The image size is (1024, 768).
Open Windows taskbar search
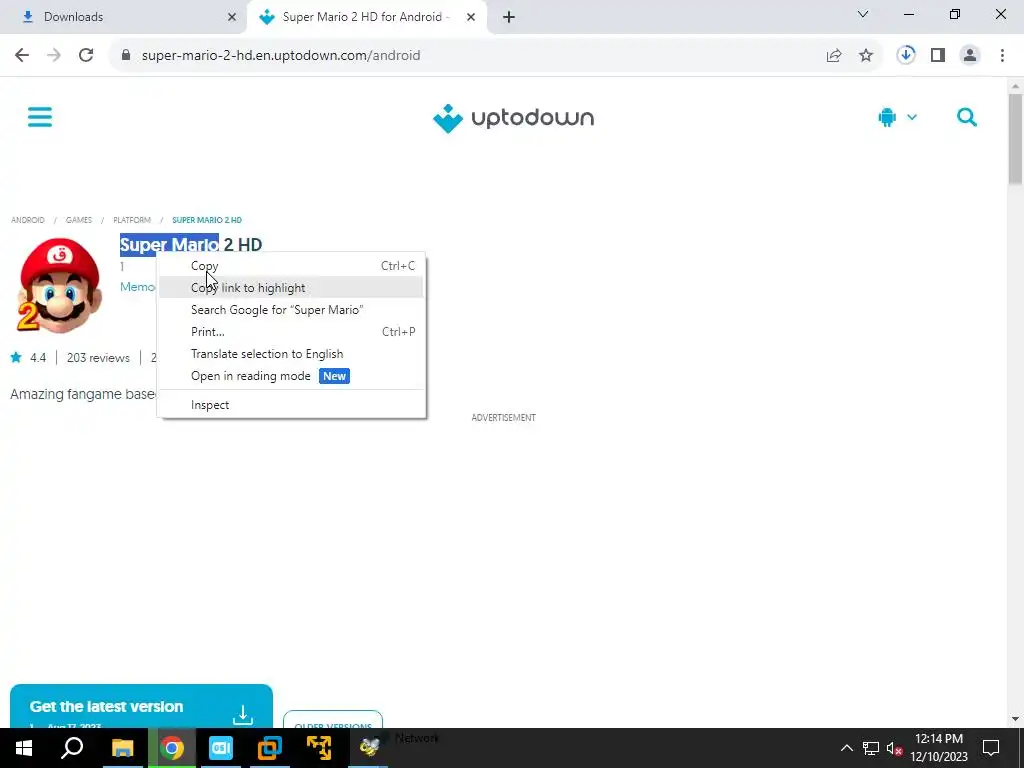(x=72, y=748)
